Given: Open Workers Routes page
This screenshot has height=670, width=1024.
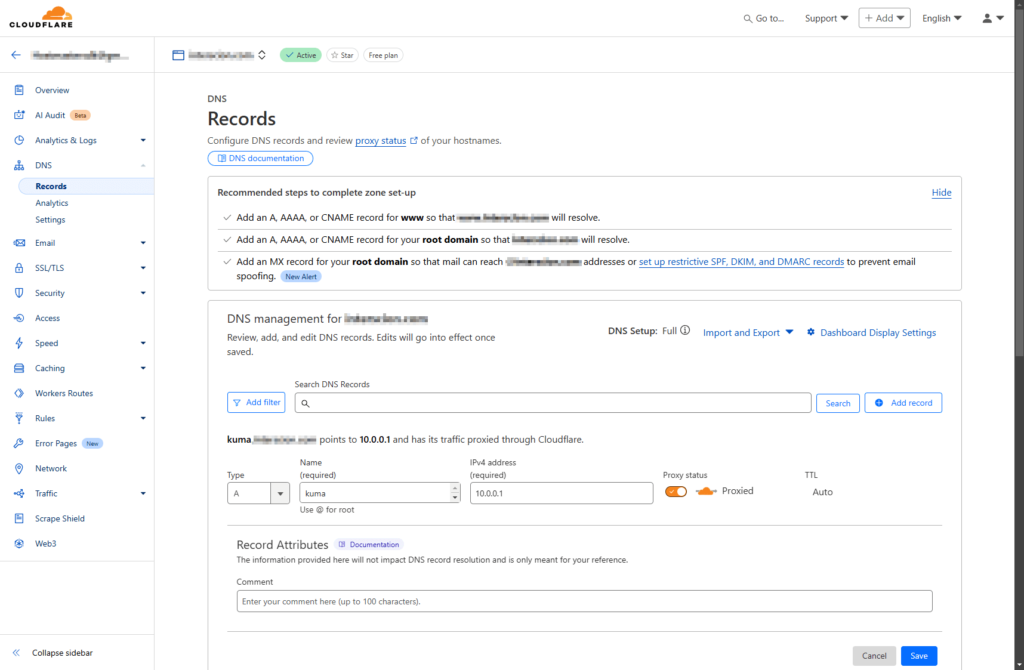Looking at the screenshot, I should (x=64, y=393).
